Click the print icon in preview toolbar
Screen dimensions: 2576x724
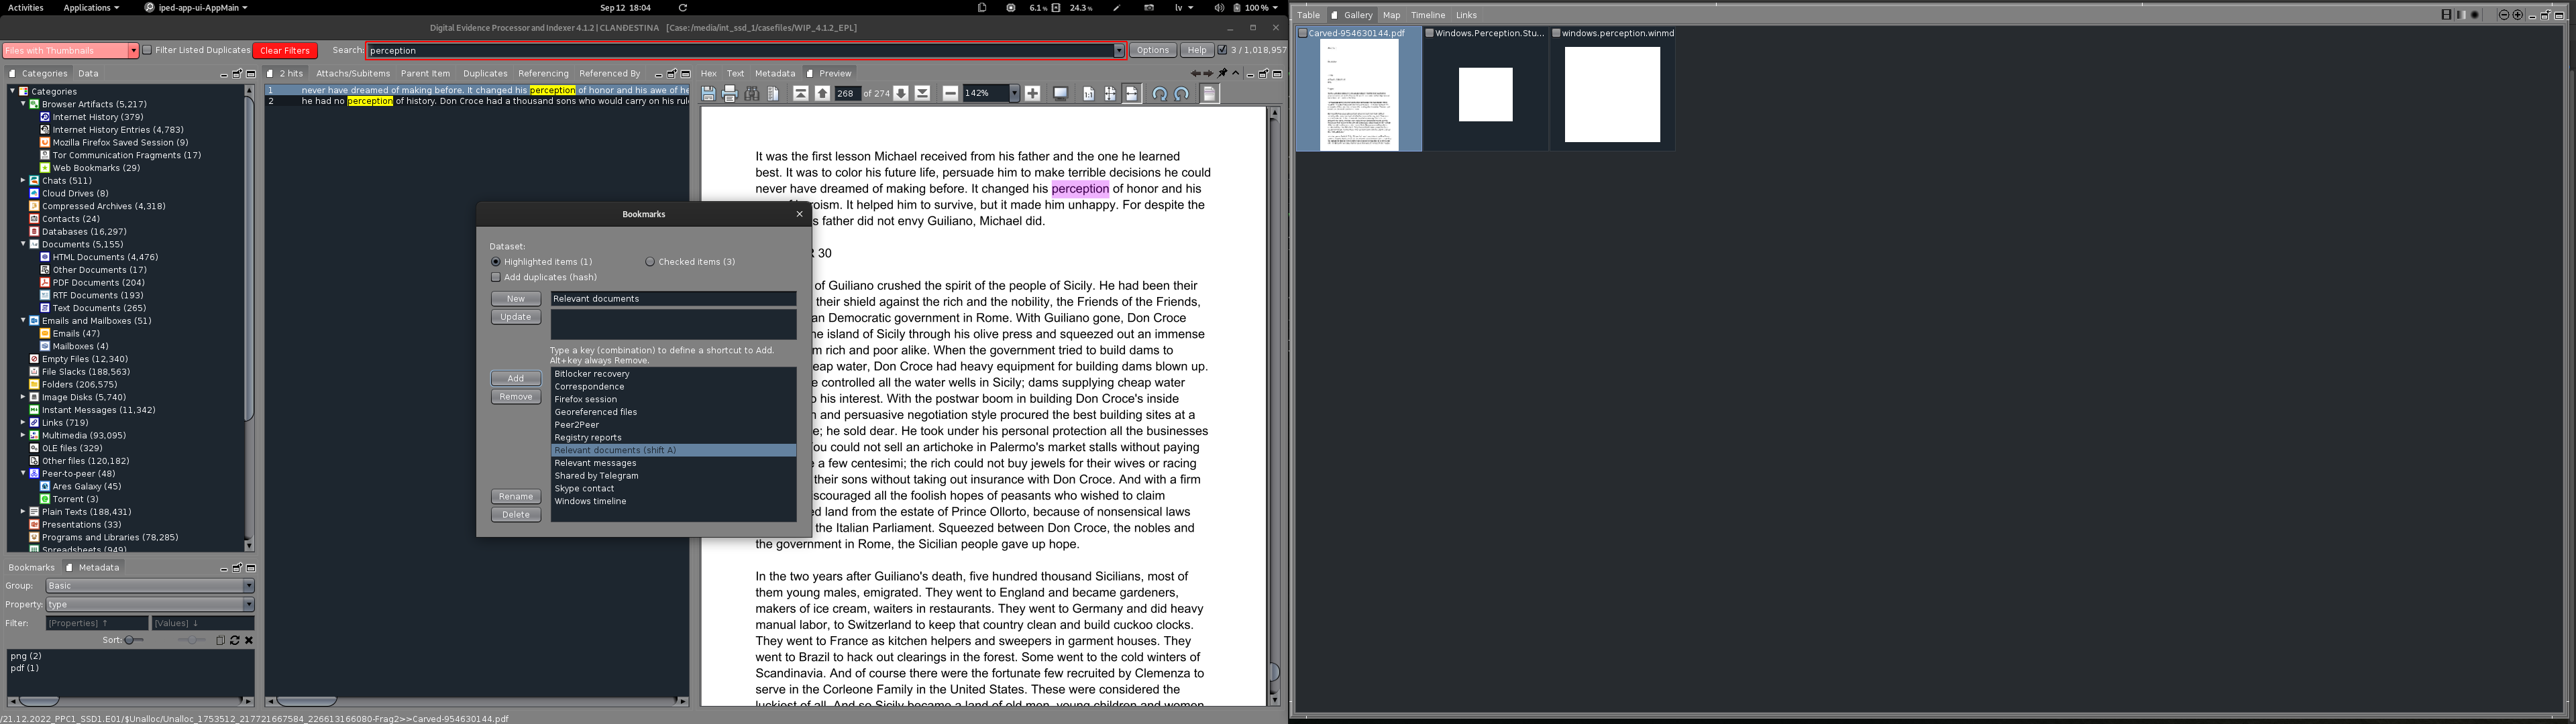[730, 94]
